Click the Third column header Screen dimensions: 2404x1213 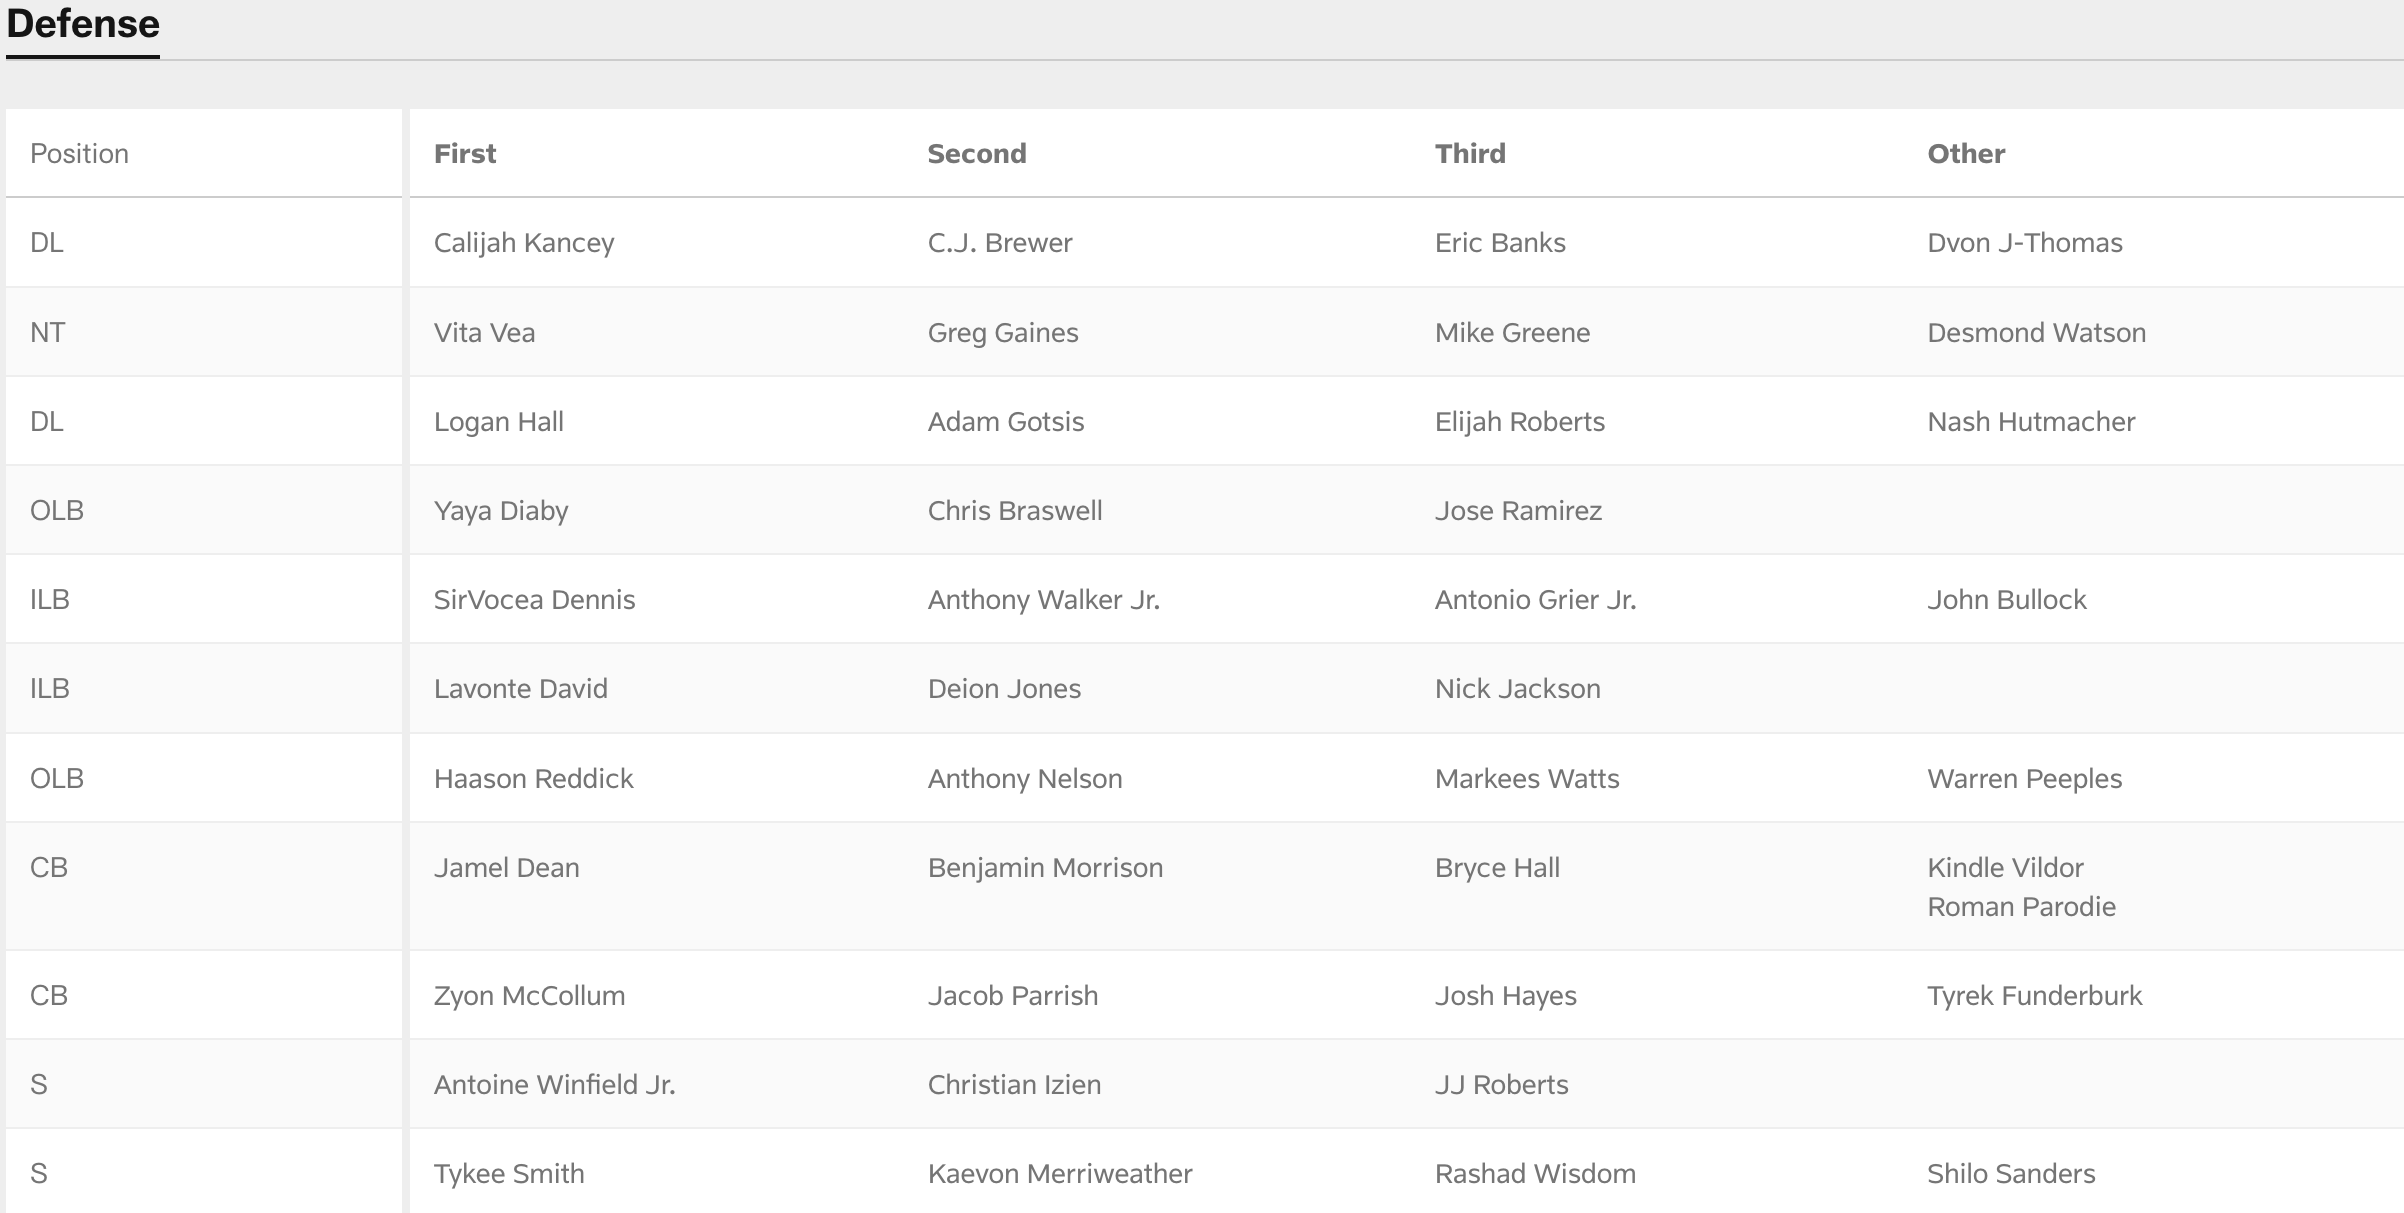(1469, 154)
